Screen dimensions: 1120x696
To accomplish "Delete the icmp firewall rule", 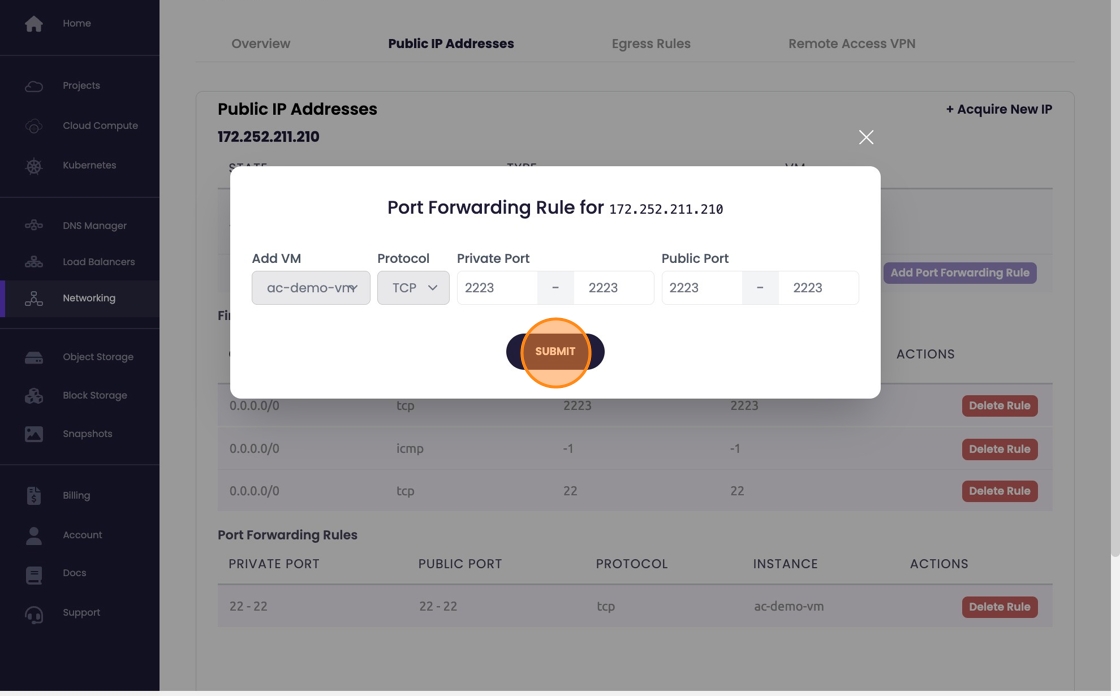I will click(x=999, y=449).
